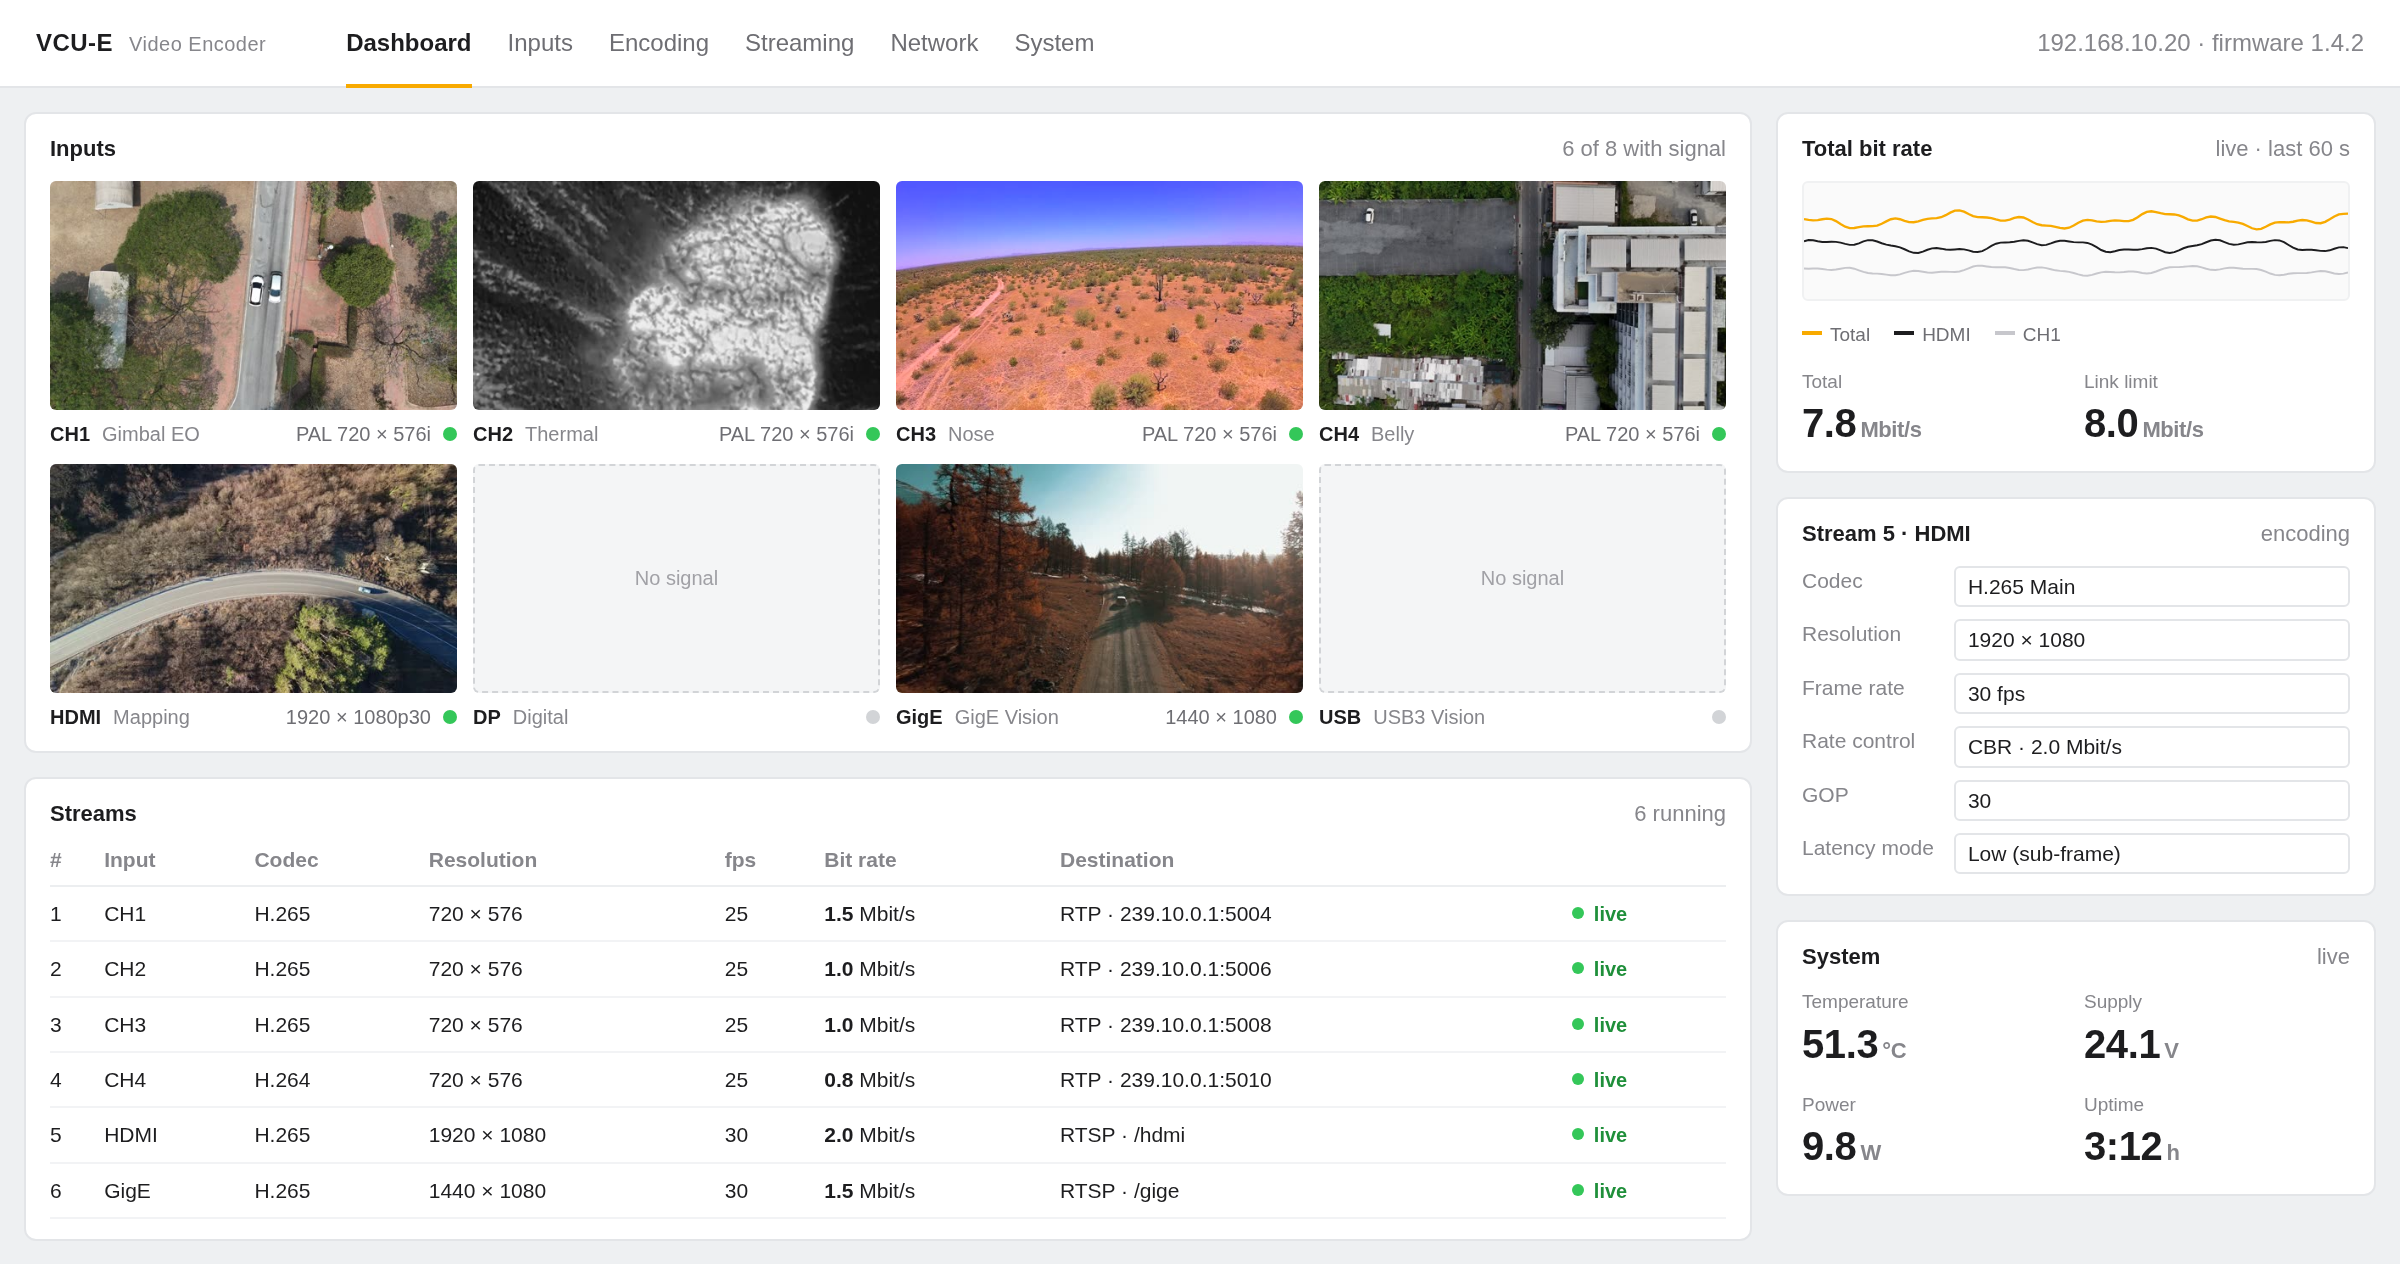The image size is (2400, 1264).
Task: Open the HDMI Mapping preview thumbnail
Action: pyautogui.click(x=253, y=578)
